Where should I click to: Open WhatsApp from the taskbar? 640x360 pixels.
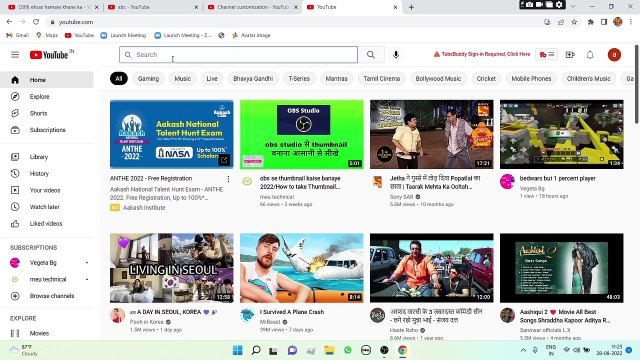348,350
